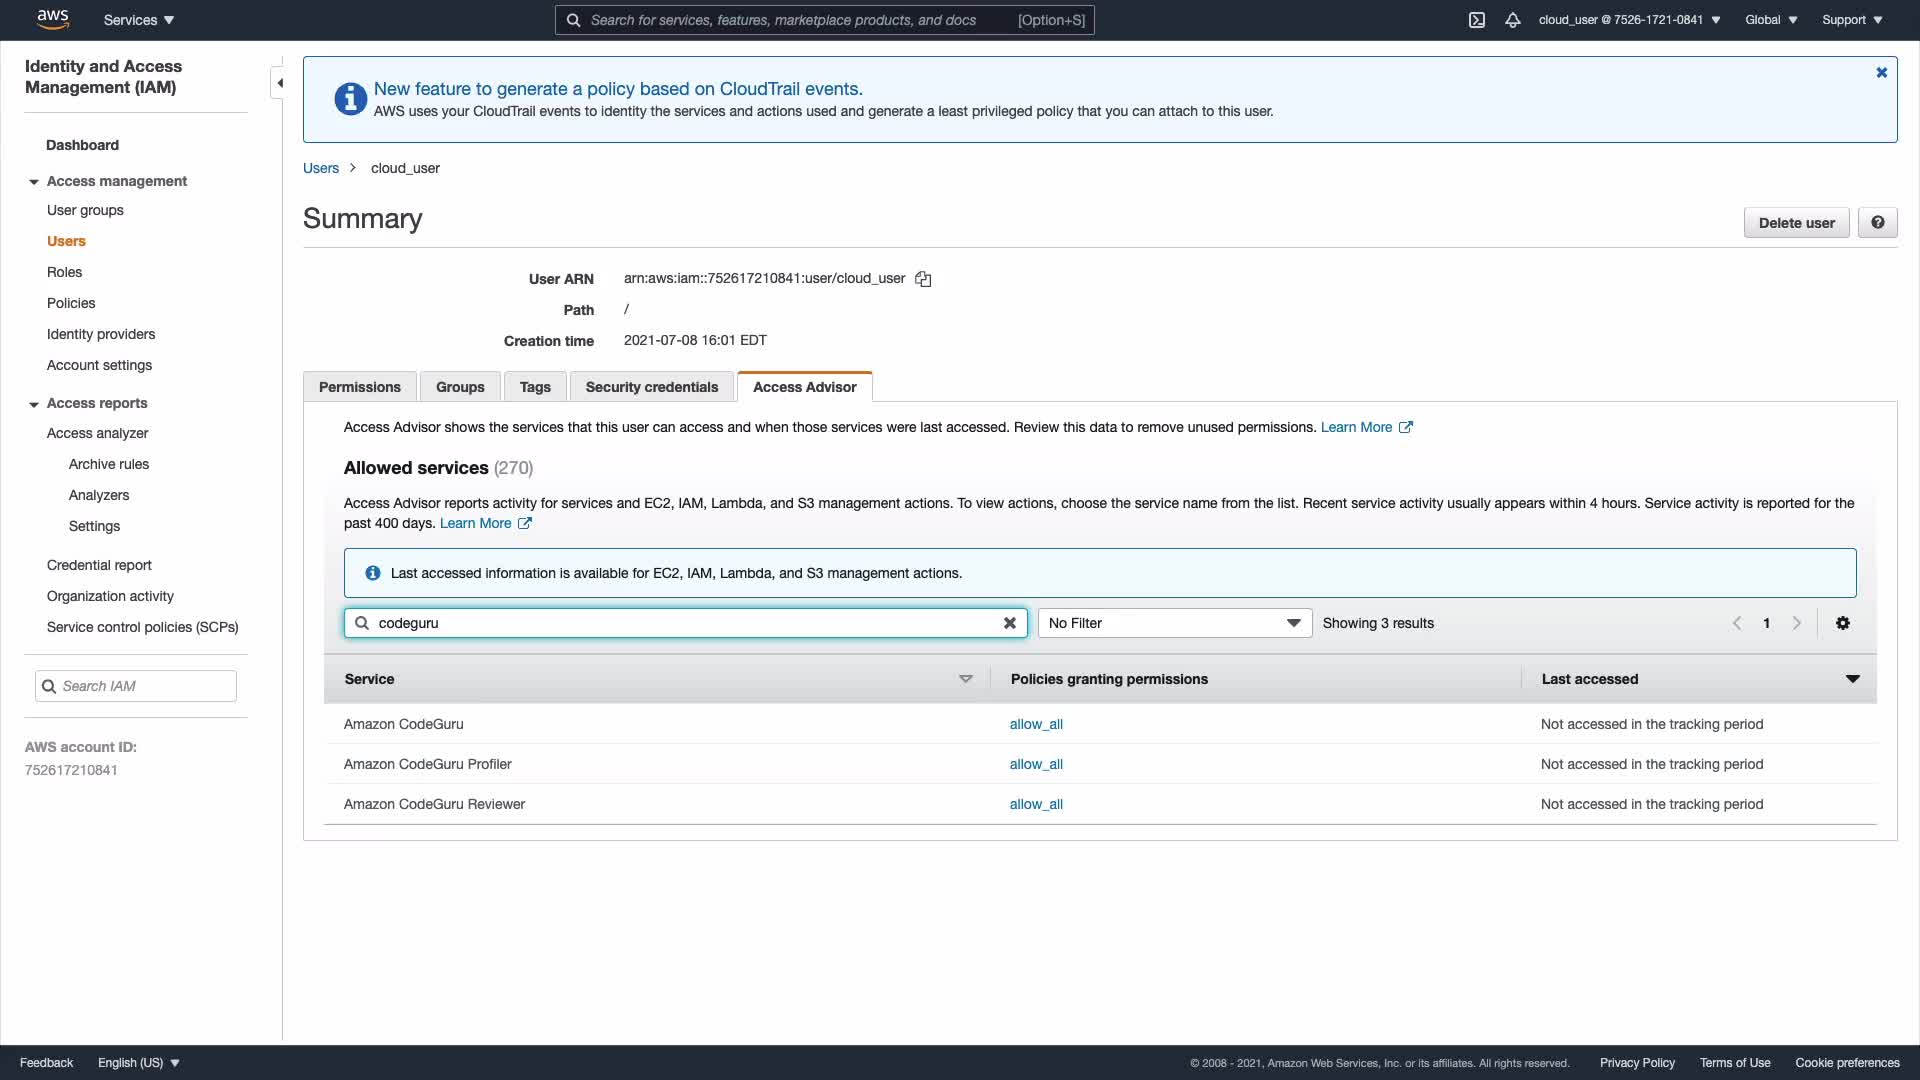This screenshot has height=1080, width=1920.
Task: Open allow_all policy for CodeGuru Profiler
Action: 1035,764
